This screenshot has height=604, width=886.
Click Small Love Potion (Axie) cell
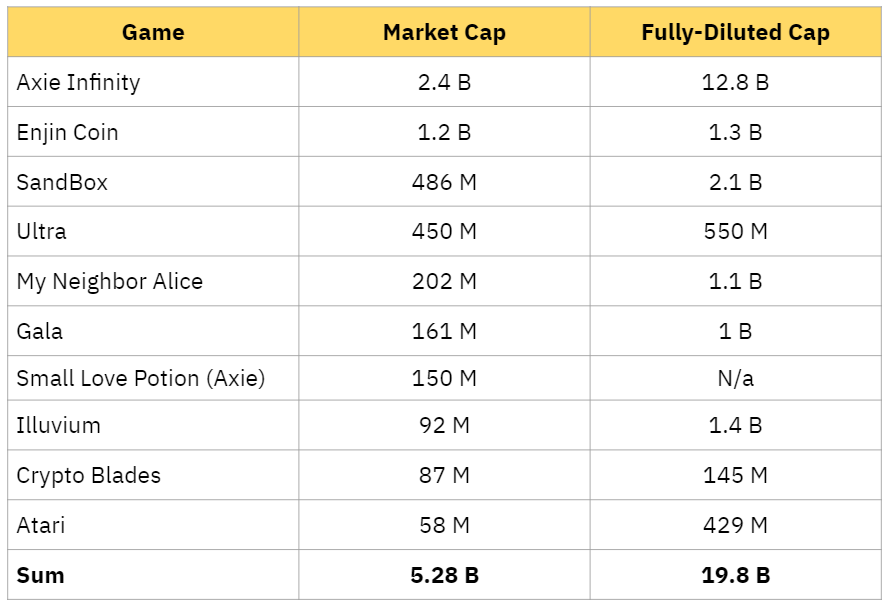pyautogui.click(x=140, y=379)
